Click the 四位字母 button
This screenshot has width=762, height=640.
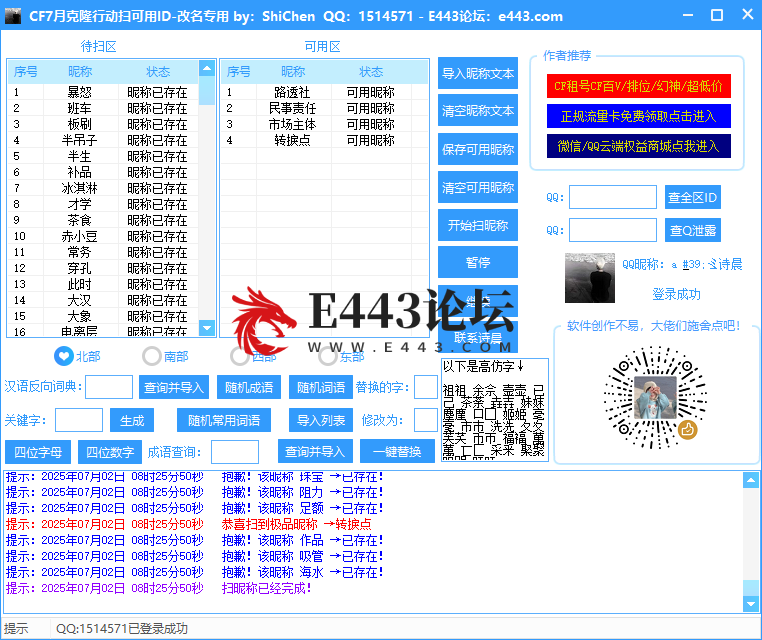point(38,452)
